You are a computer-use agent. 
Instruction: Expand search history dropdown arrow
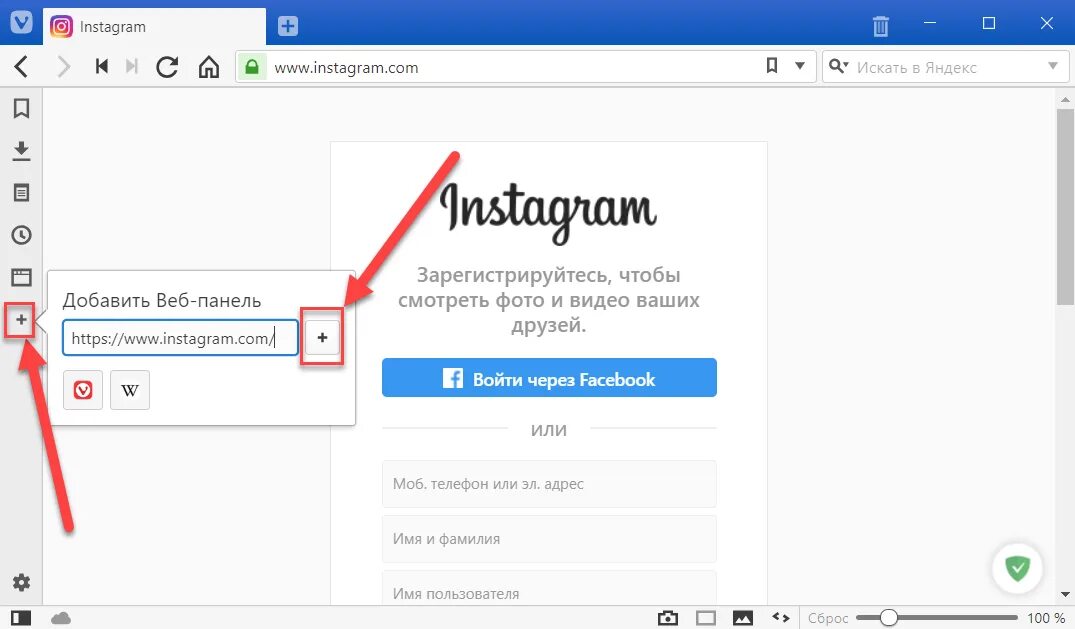click(x=1053, y=66)
